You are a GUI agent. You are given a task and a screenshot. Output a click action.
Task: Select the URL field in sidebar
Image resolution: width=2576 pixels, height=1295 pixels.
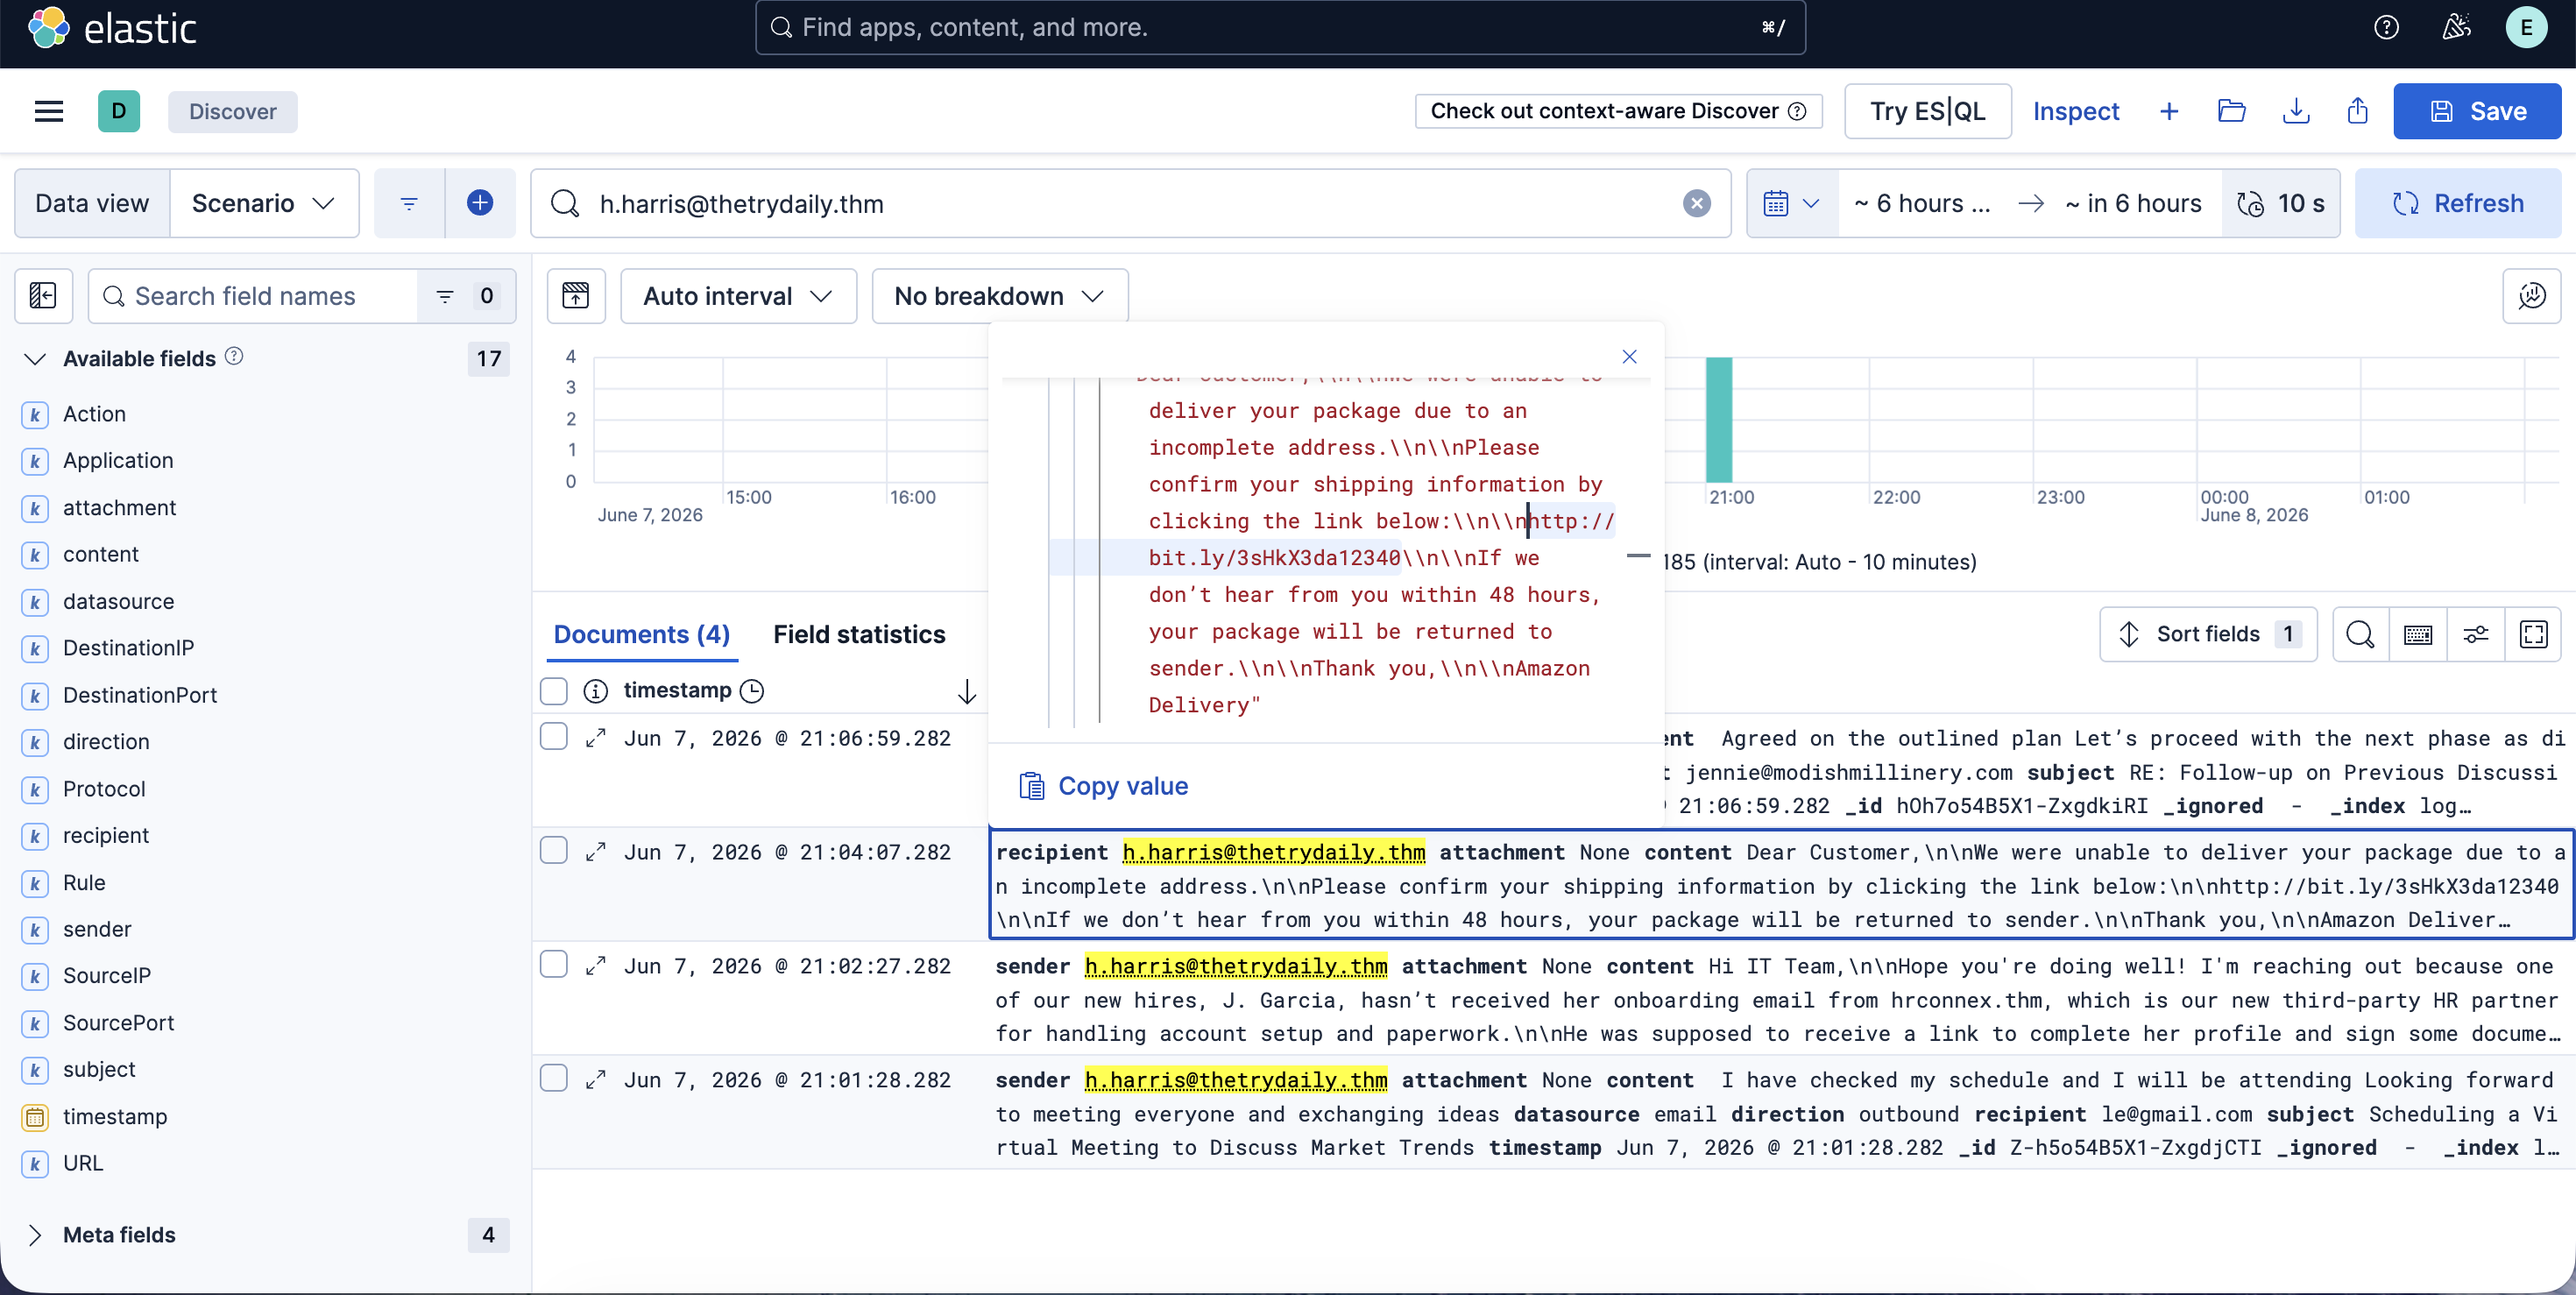pyautogui.click(x=82, y=1164)
